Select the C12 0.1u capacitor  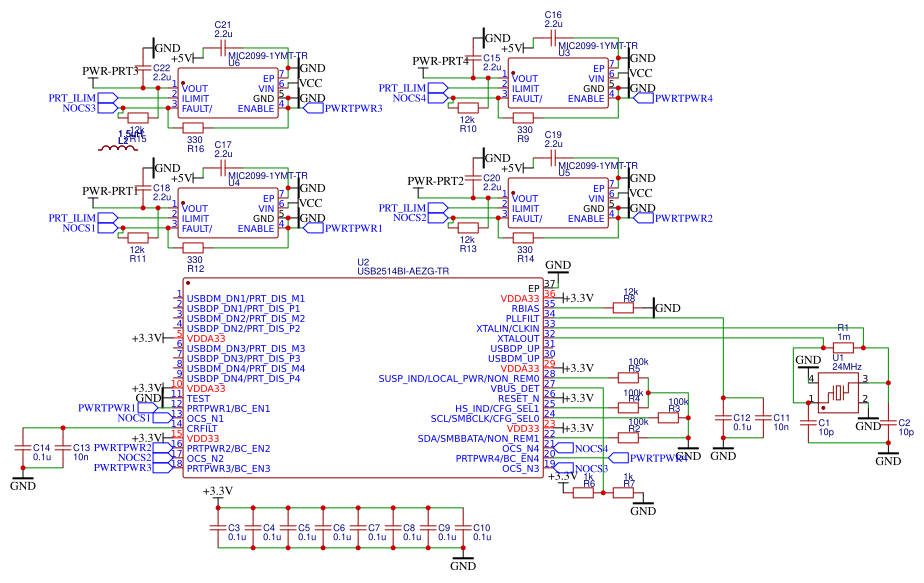coord(723,418)
